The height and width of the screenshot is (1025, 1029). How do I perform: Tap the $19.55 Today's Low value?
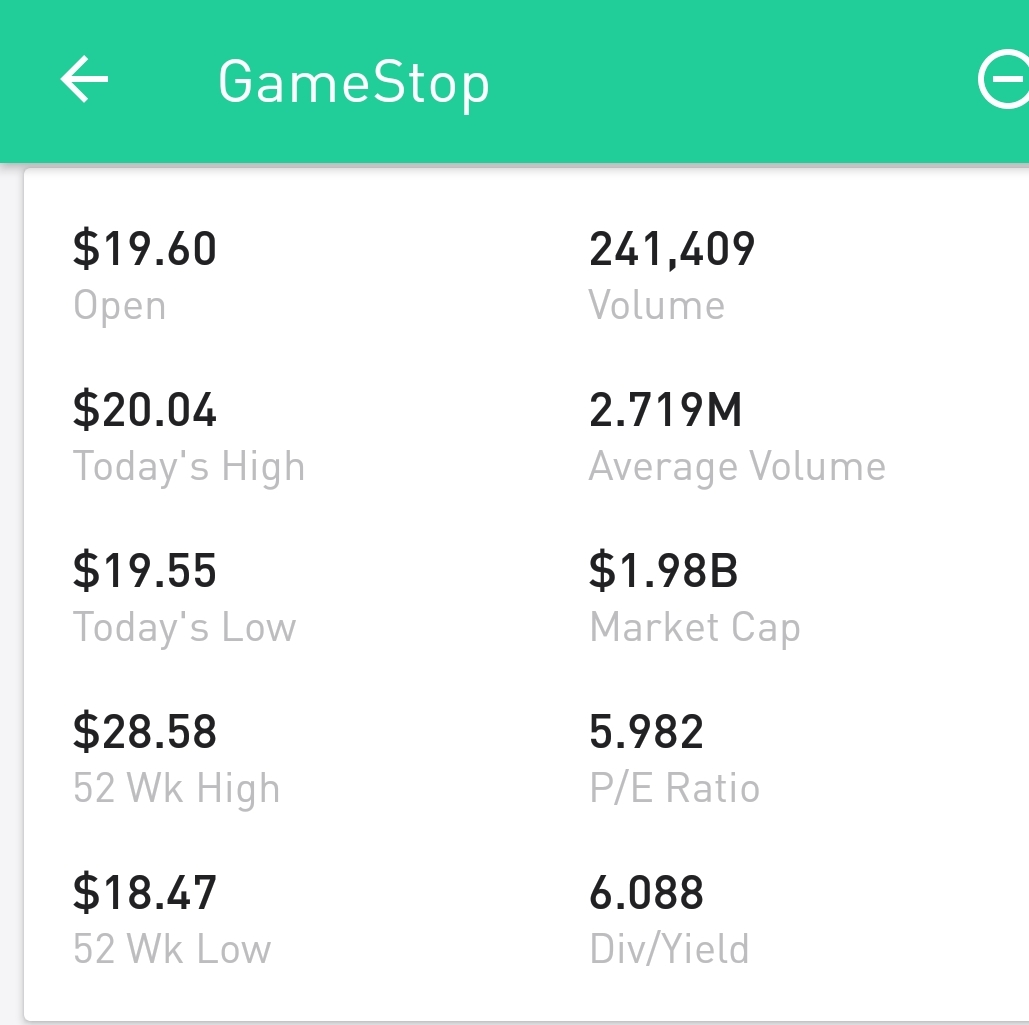144,570
